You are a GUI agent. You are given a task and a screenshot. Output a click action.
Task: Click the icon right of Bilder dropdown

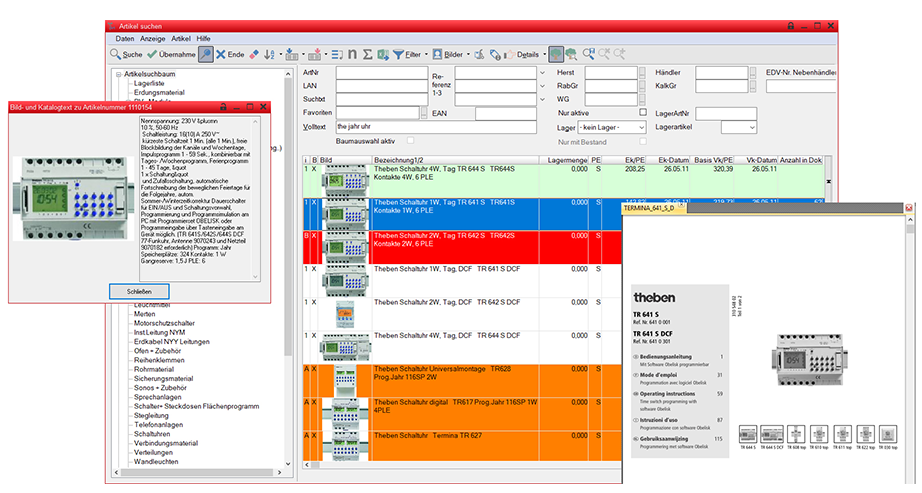(x=480, y=55)
